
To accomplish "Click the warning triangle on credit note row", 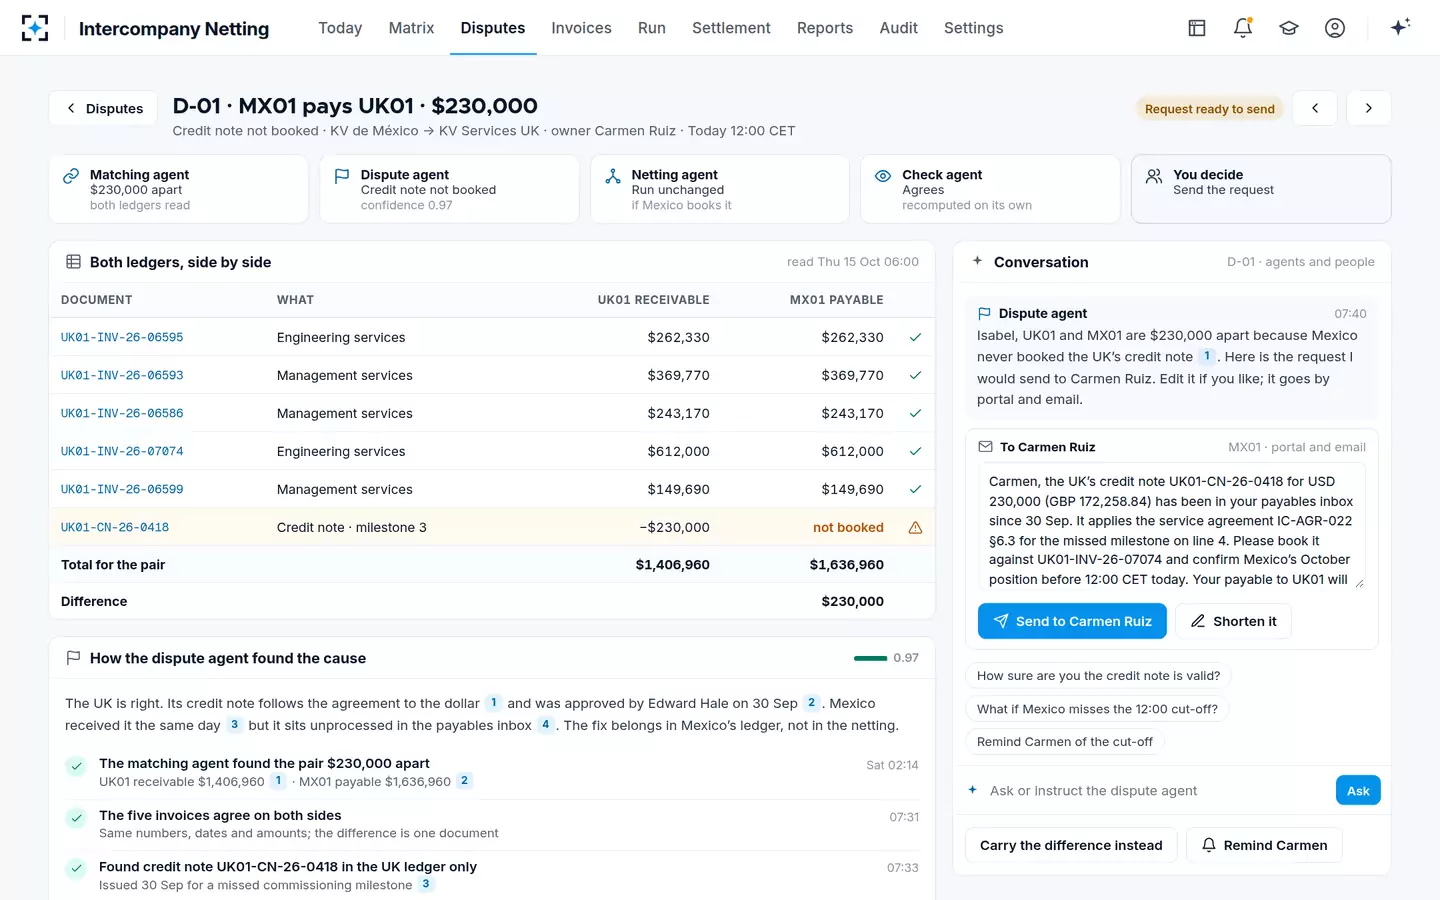I will click(x=915, y=527).
